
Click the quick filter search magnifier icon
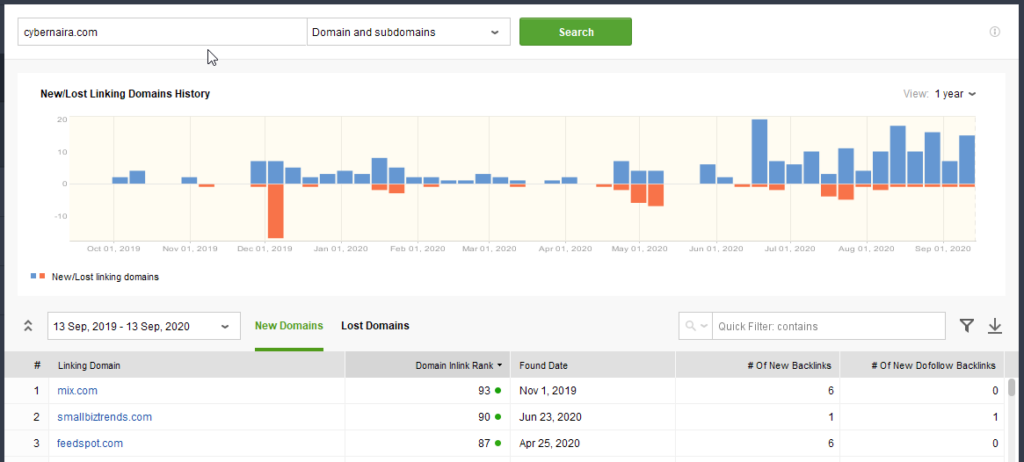[691, 326]
